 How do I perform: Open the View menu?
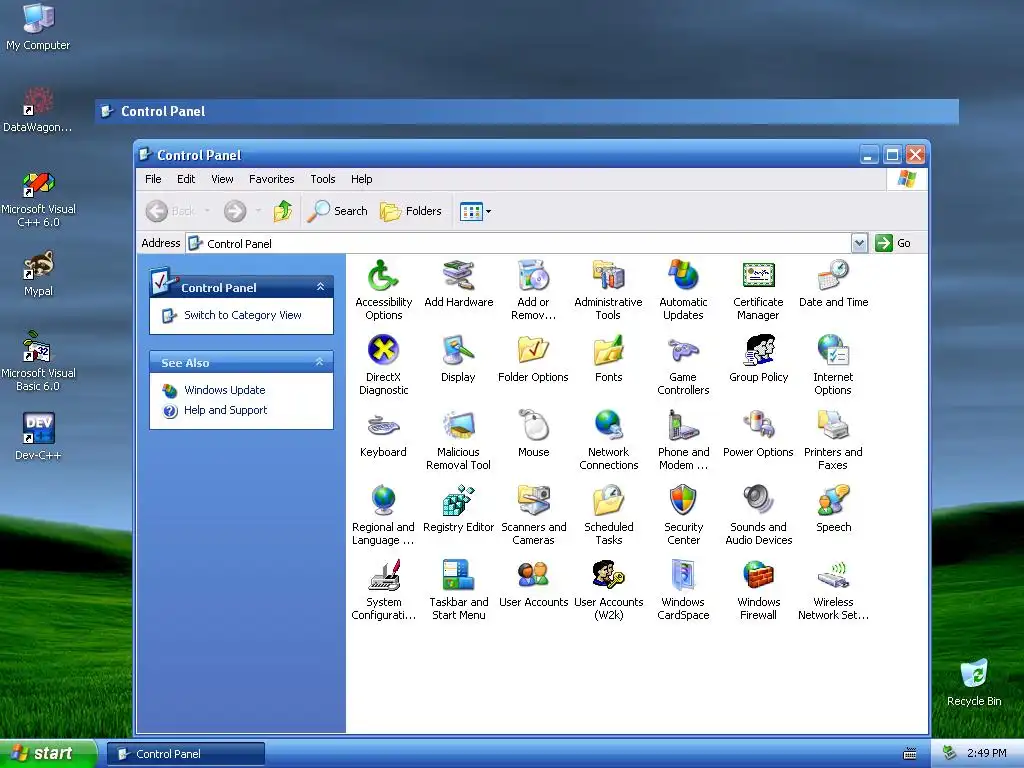click(222, 179)
